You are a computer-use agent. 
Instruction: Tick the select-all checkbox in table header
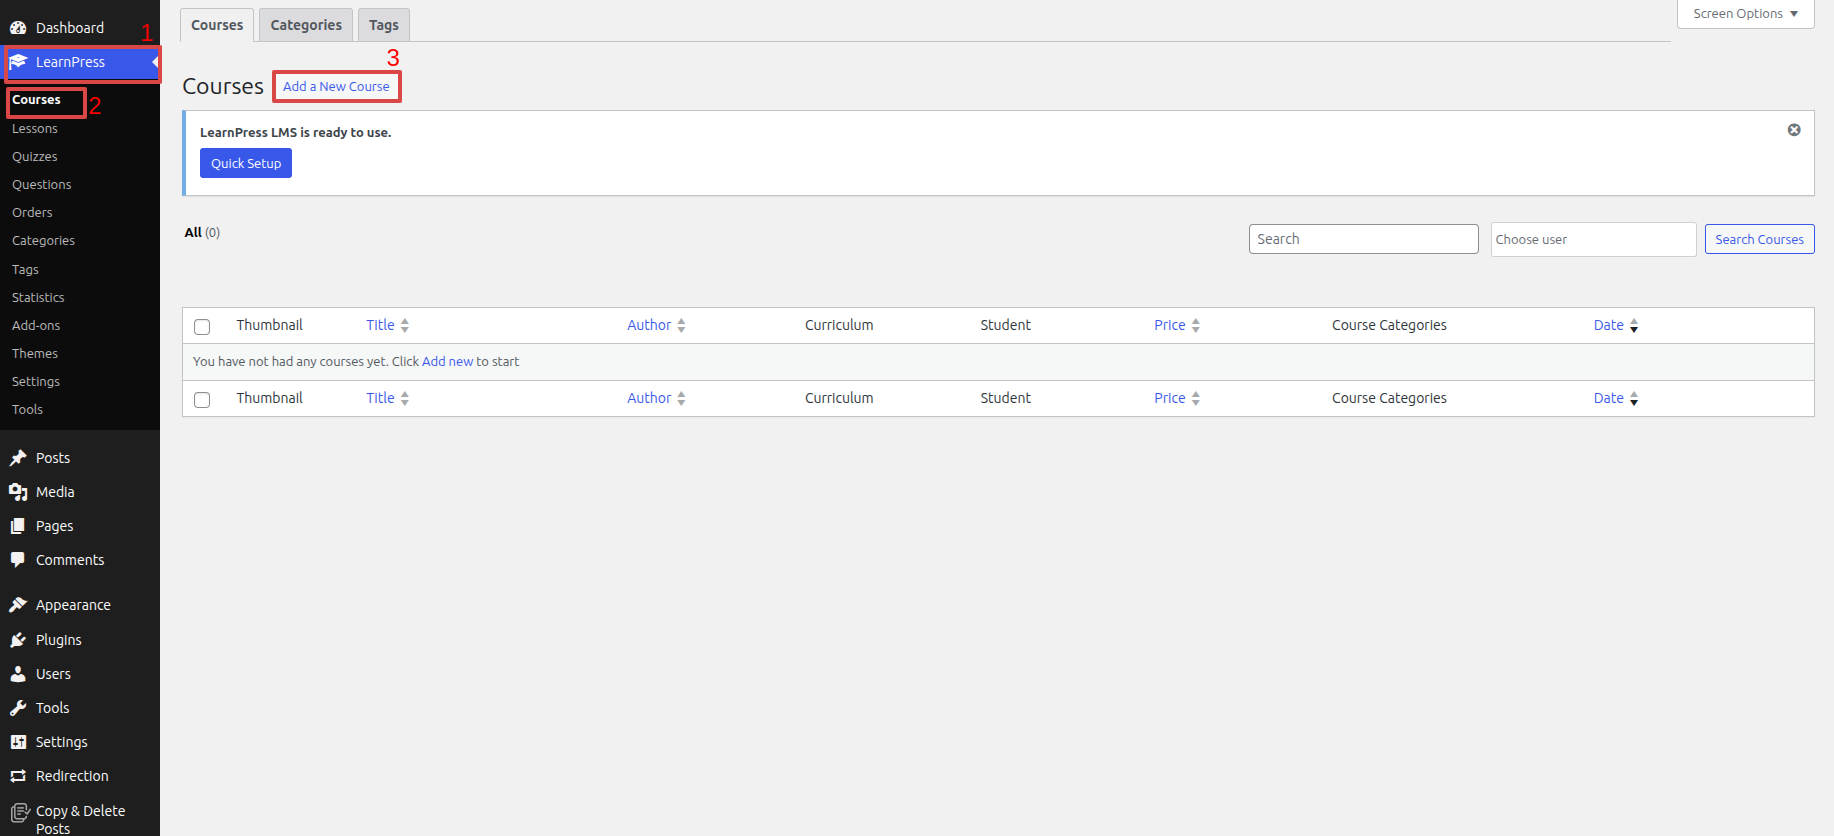pyautogui.click(x=202, y=327)
